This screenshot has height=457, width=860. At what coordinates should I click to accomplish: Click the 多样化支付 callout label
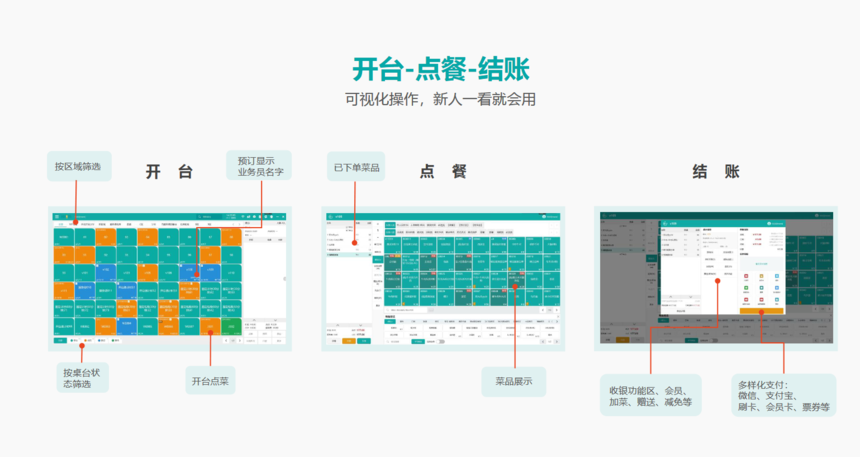(783, 396)
